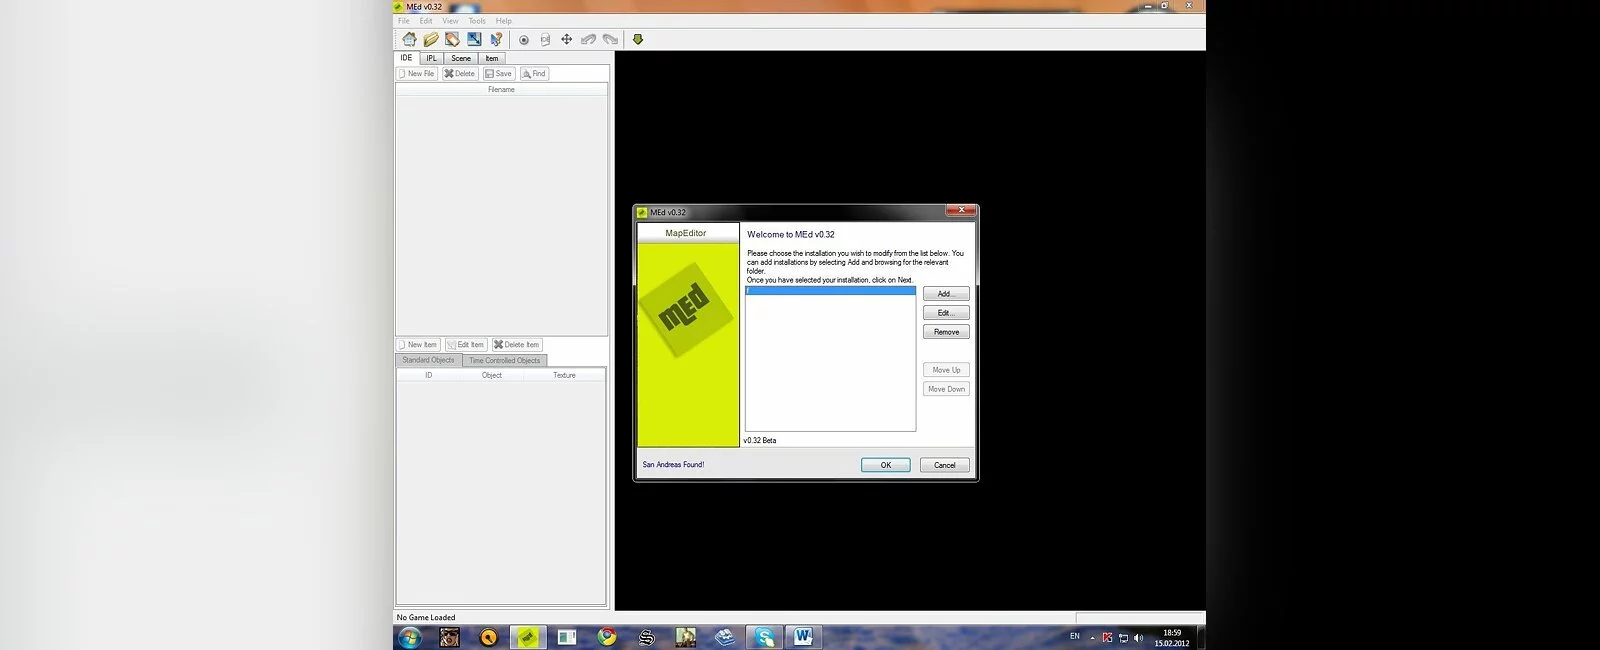The width and height of the screenshot is (1600, 650).
Task: Click the Object column header
Action: click(492, 375)
